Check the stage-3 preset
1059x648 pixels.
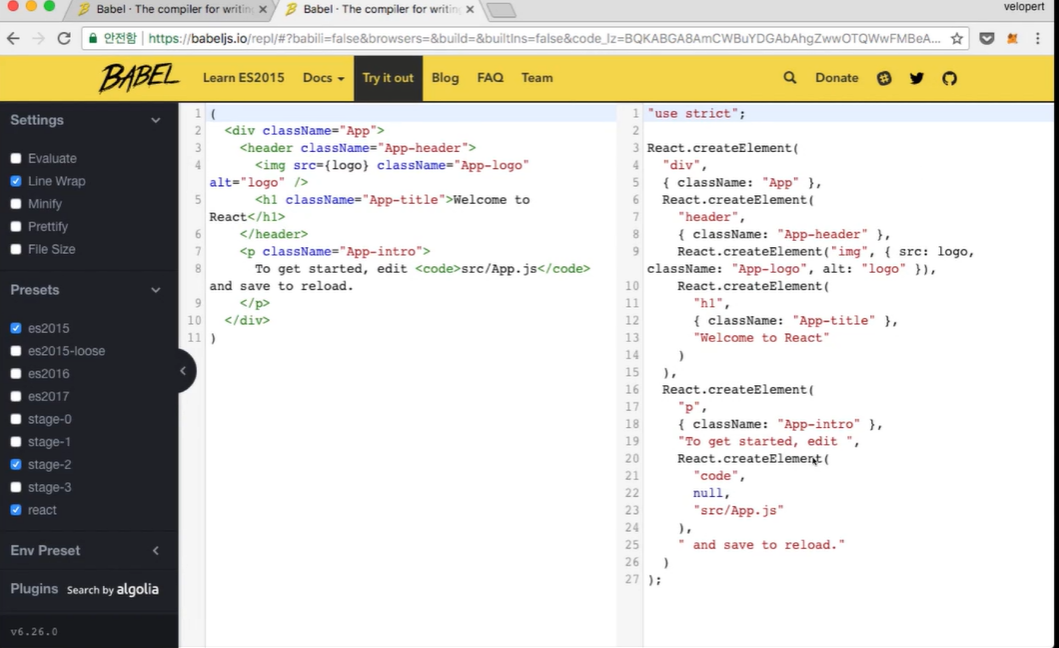pos(16,487)
